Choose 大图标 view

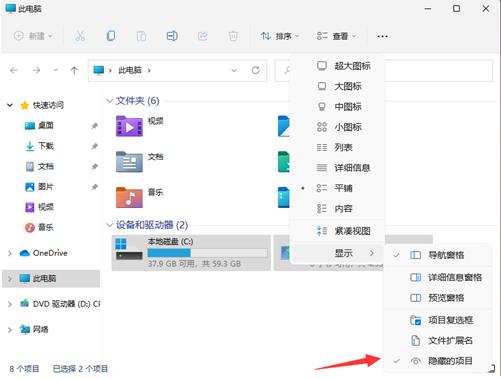click(x=337, y=86)
